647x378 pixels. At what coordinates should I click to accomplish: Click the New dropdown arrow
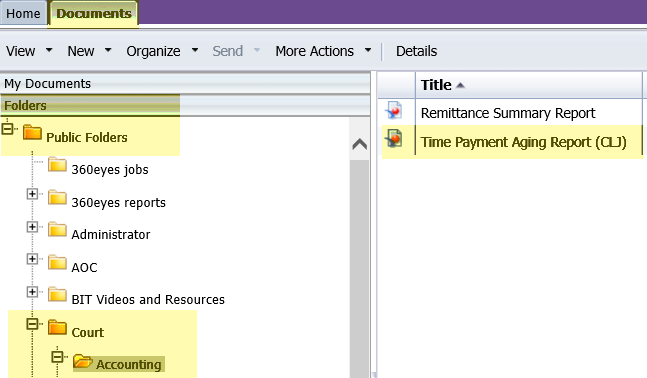point(108,50)
